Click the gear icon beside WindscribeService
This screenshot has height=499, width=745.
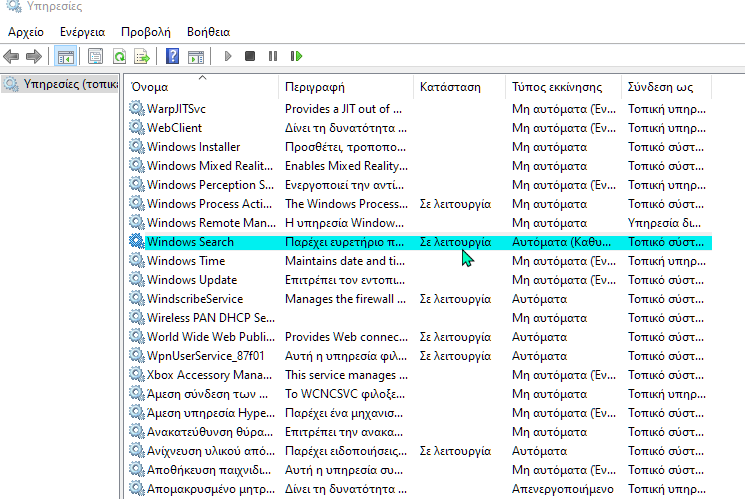pos(137,298)
